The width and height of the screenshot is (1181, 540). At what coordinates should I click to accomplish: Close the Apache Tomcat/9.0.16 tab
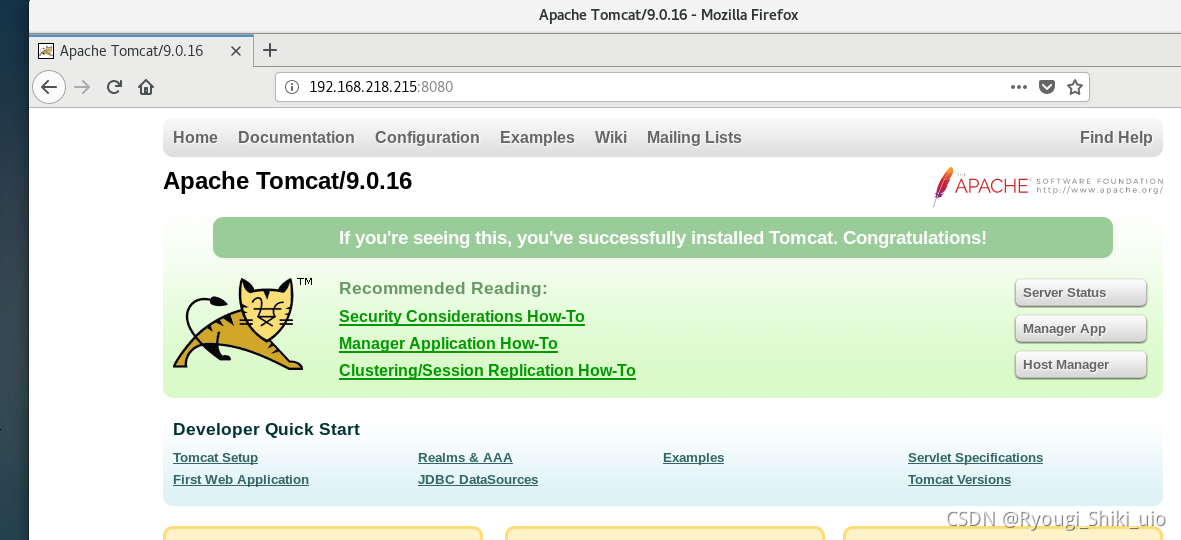pos(236,51)
